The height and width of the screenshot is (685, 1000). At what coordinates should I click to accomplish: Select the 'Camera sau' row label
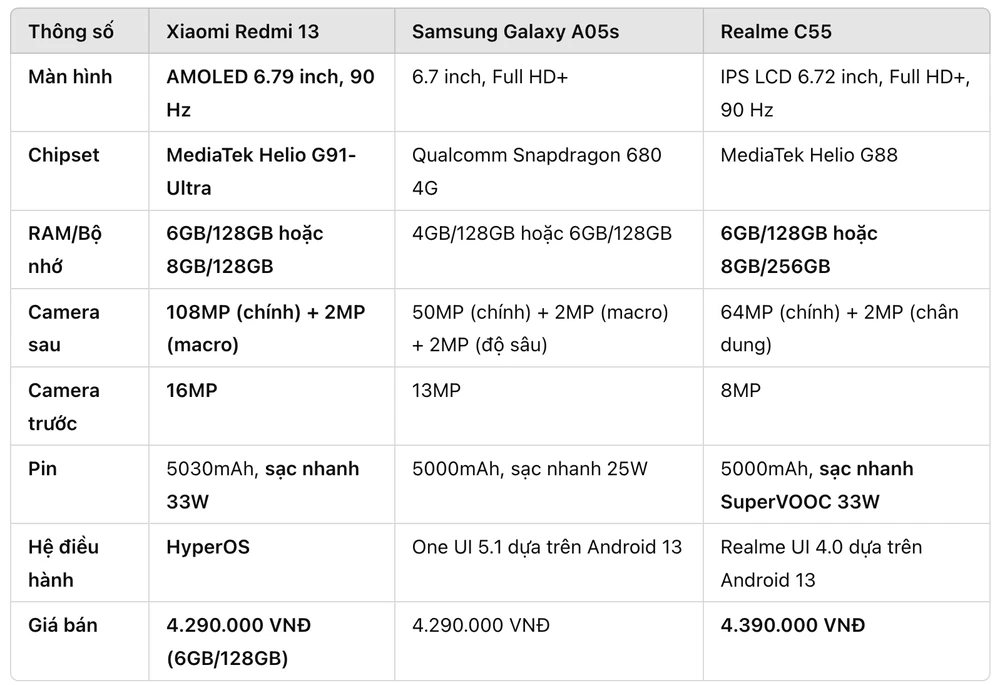(64, 328)
